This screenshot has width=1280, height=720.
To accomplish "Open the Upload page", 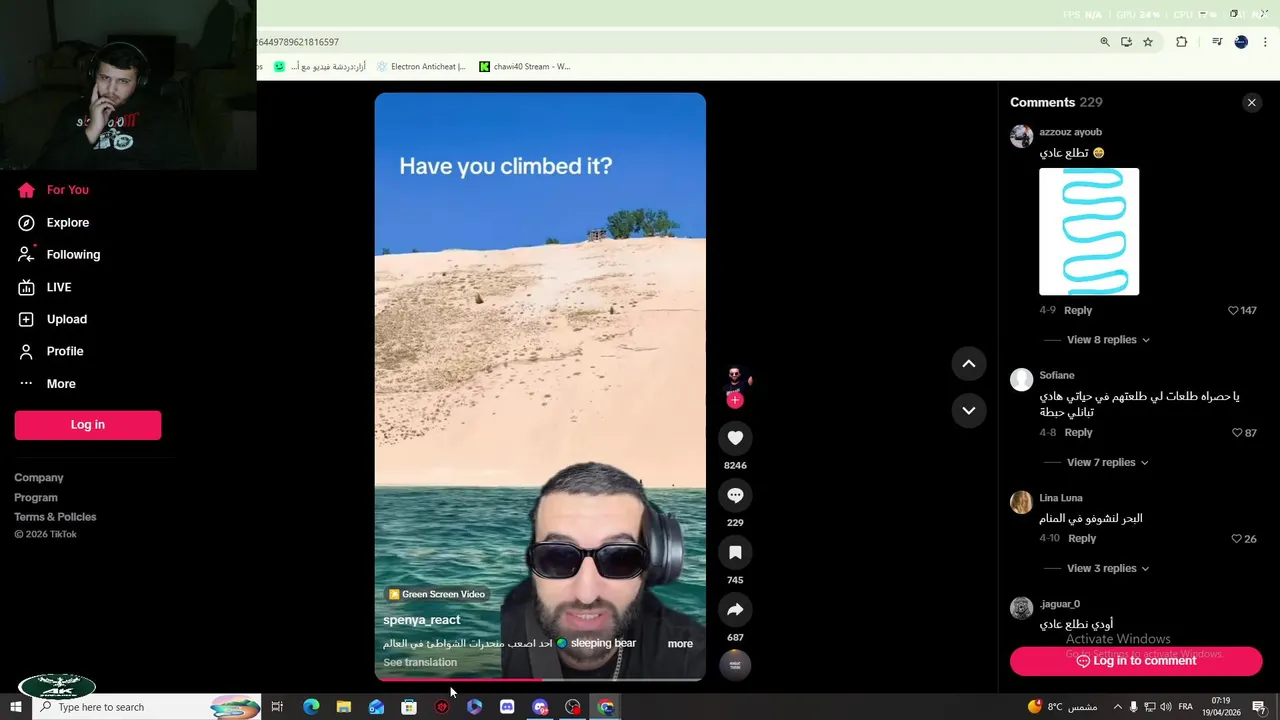I will (66, 319).
